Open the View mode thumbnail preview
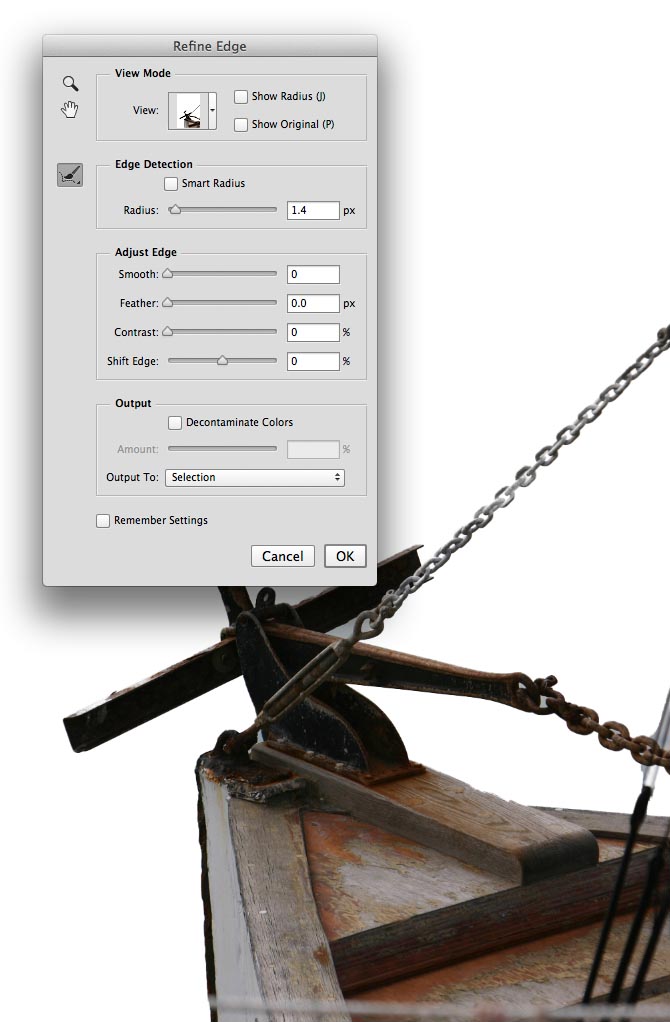Image resolution: width=670 pixels, height=1022 pixels. 188,111
